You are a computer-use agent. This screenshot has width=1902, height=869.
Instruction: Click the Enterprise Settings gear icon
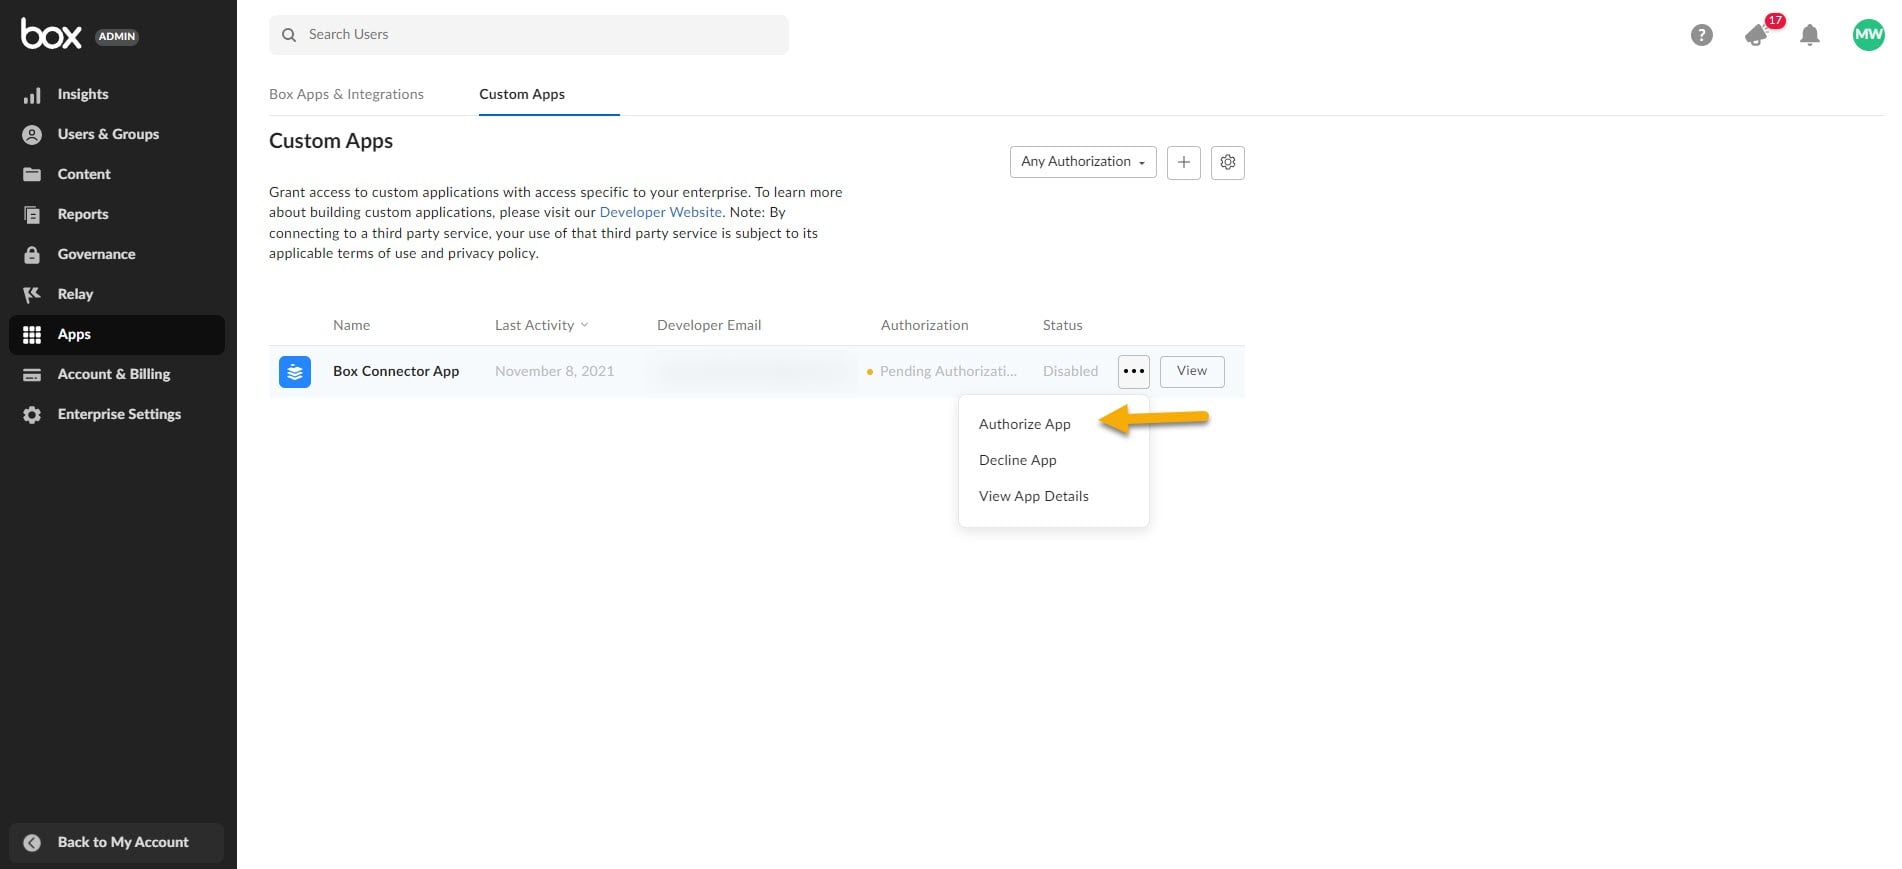coord(32,414)
